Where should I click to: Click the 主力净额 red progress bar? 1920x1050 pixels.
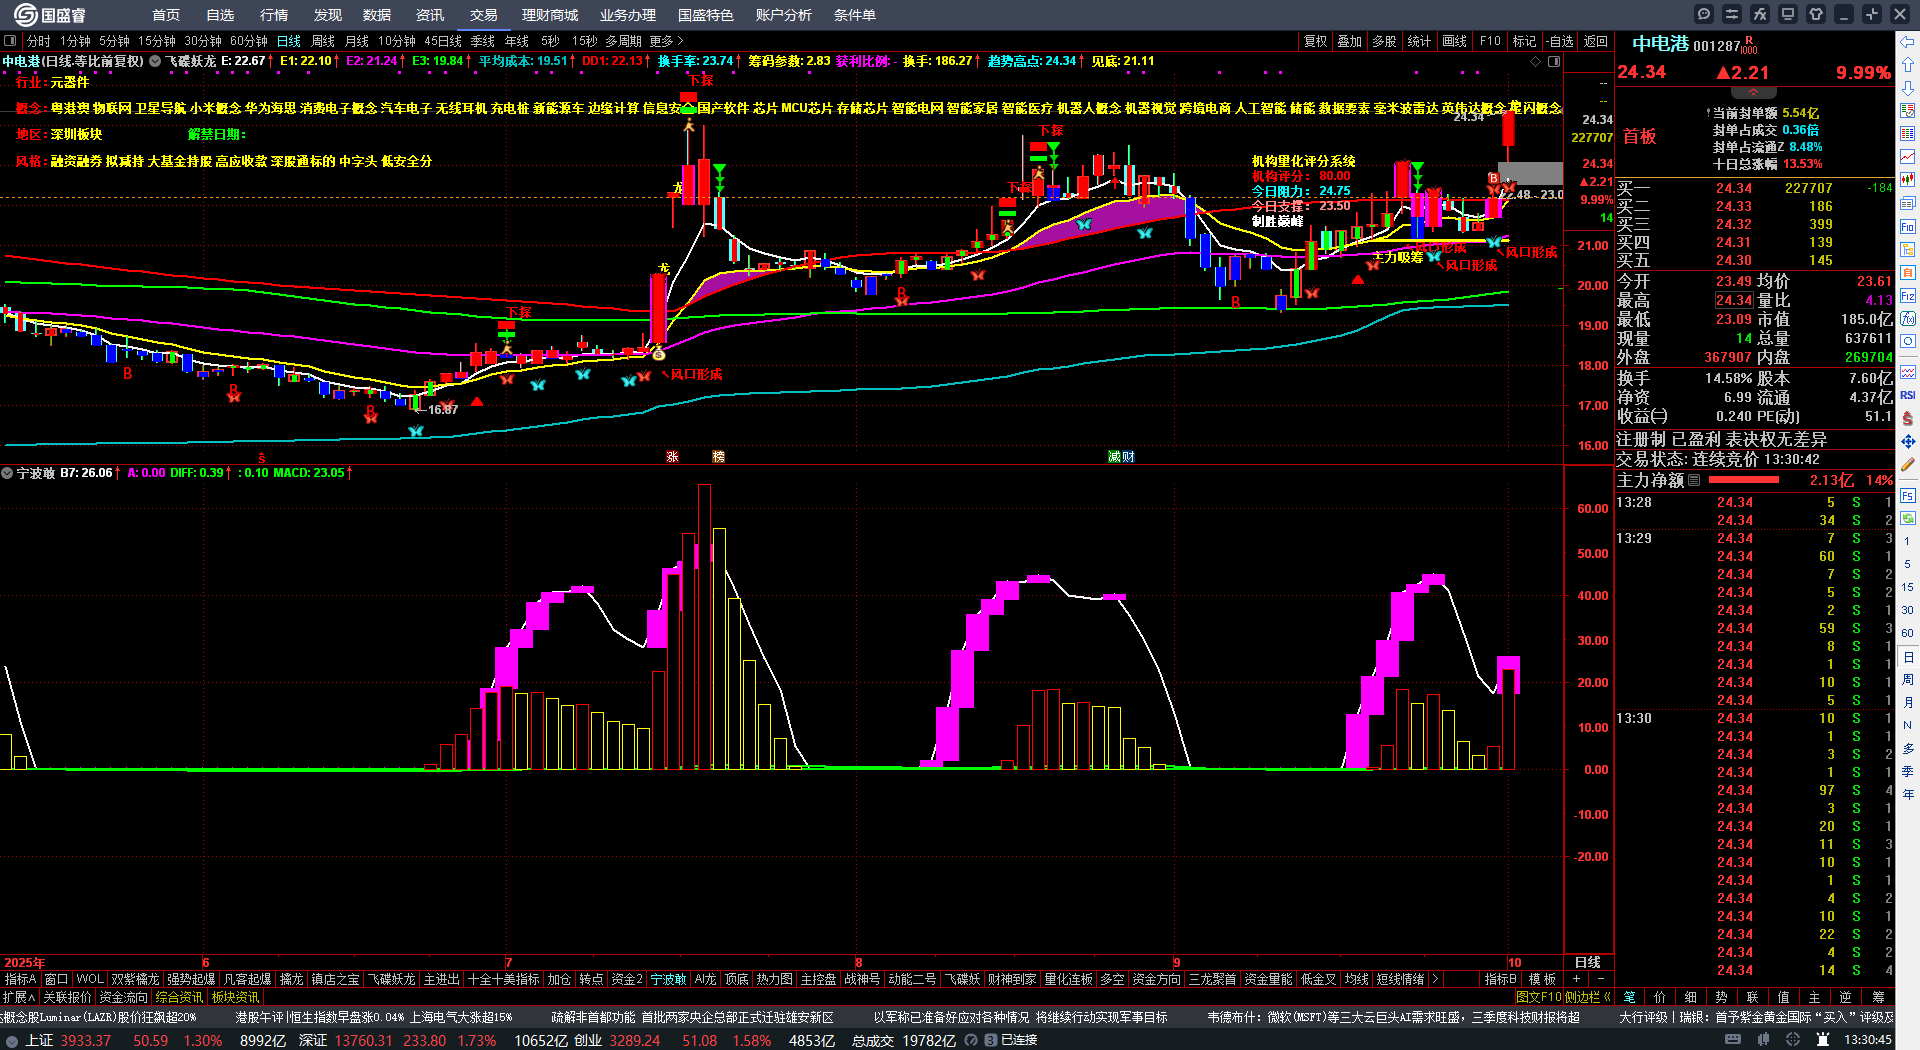tap(1742, 480)
